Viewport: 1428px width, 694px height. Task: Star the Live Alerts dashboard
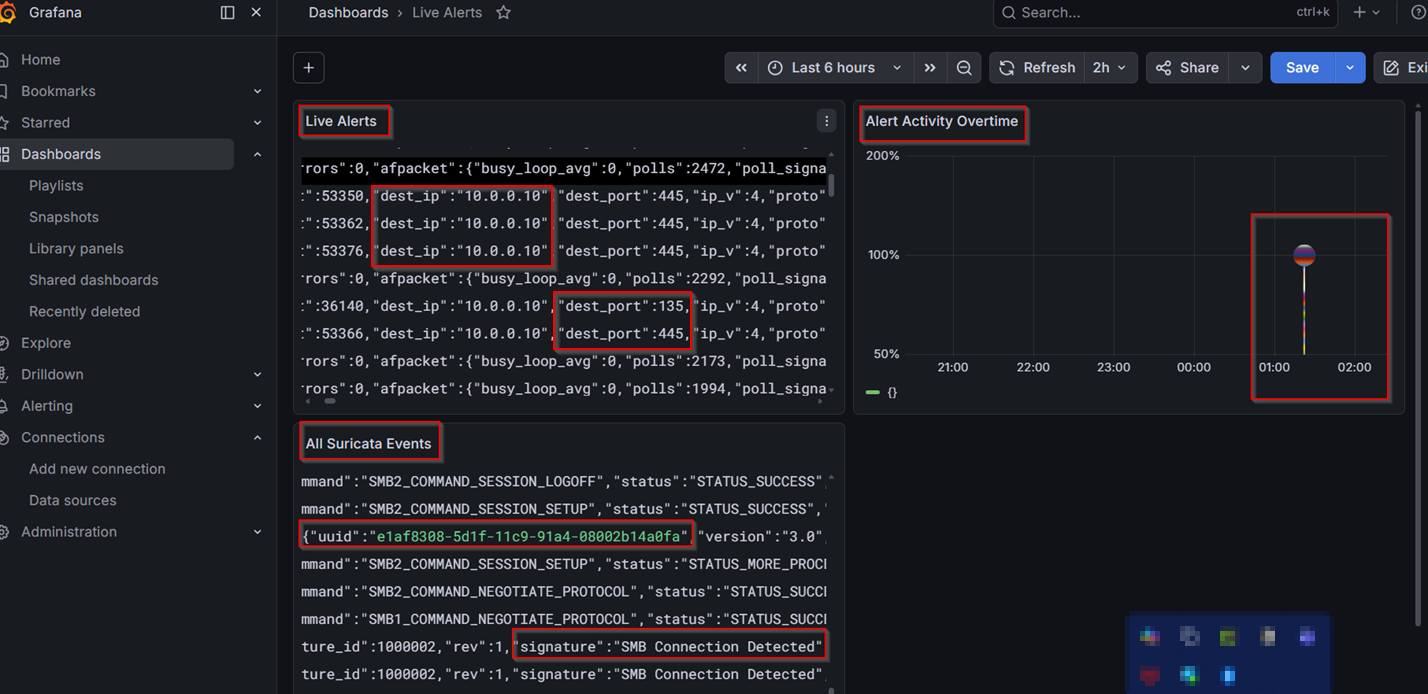coord(504,13)
